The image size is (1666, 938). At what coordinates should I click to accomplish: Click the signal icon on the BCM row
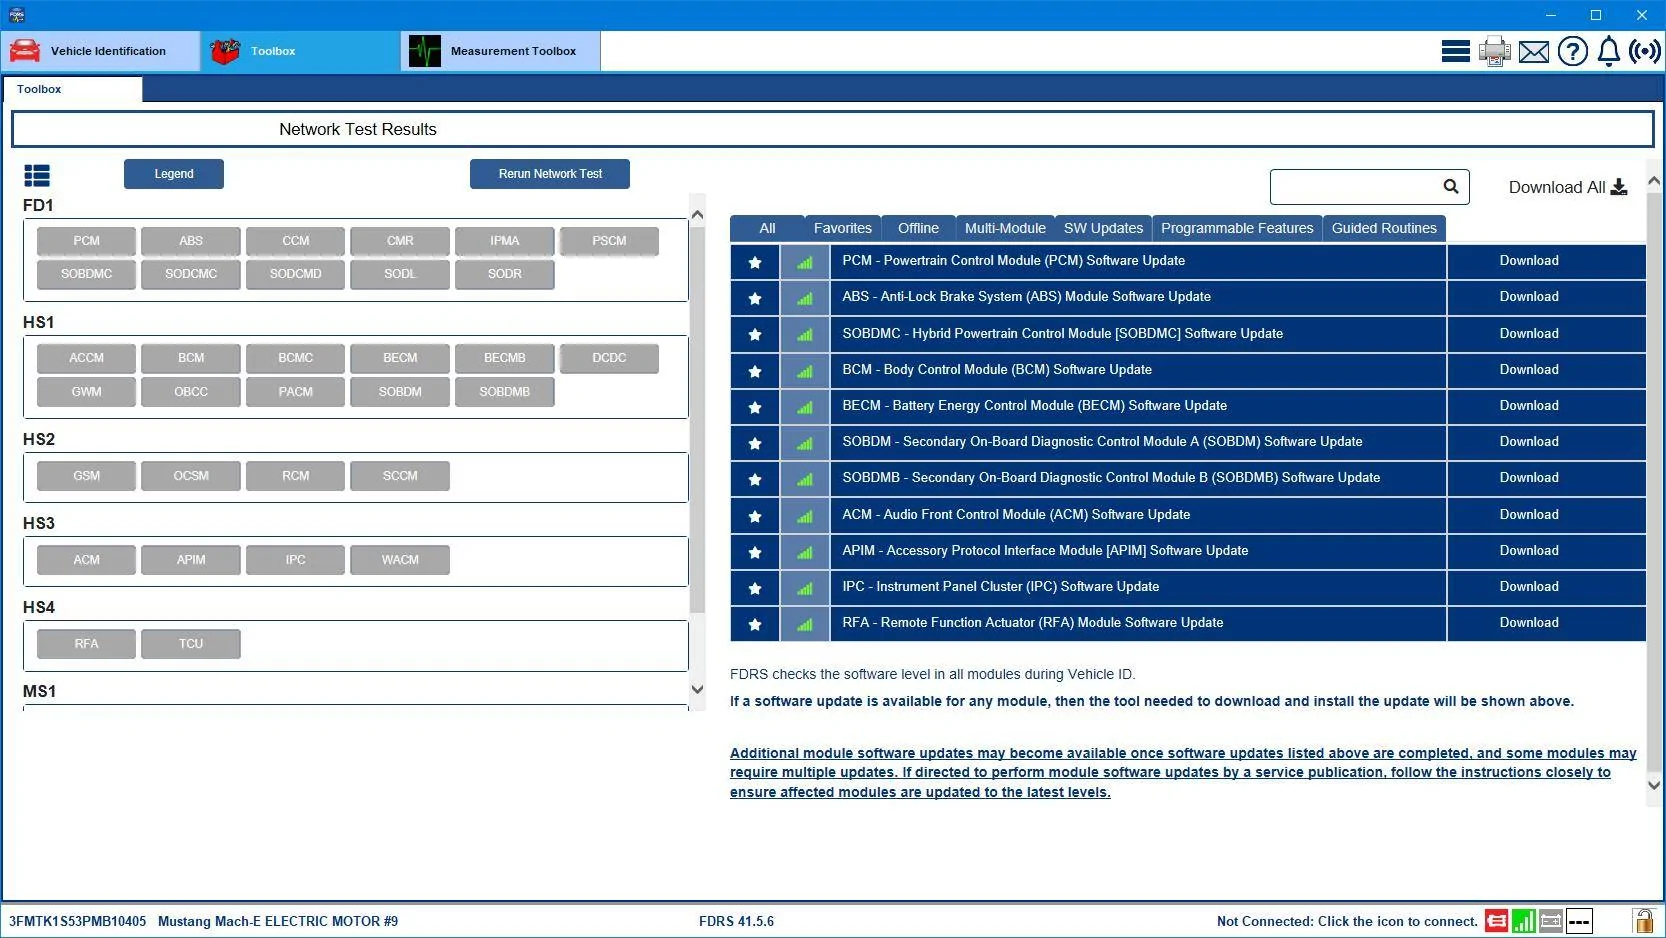805,371
